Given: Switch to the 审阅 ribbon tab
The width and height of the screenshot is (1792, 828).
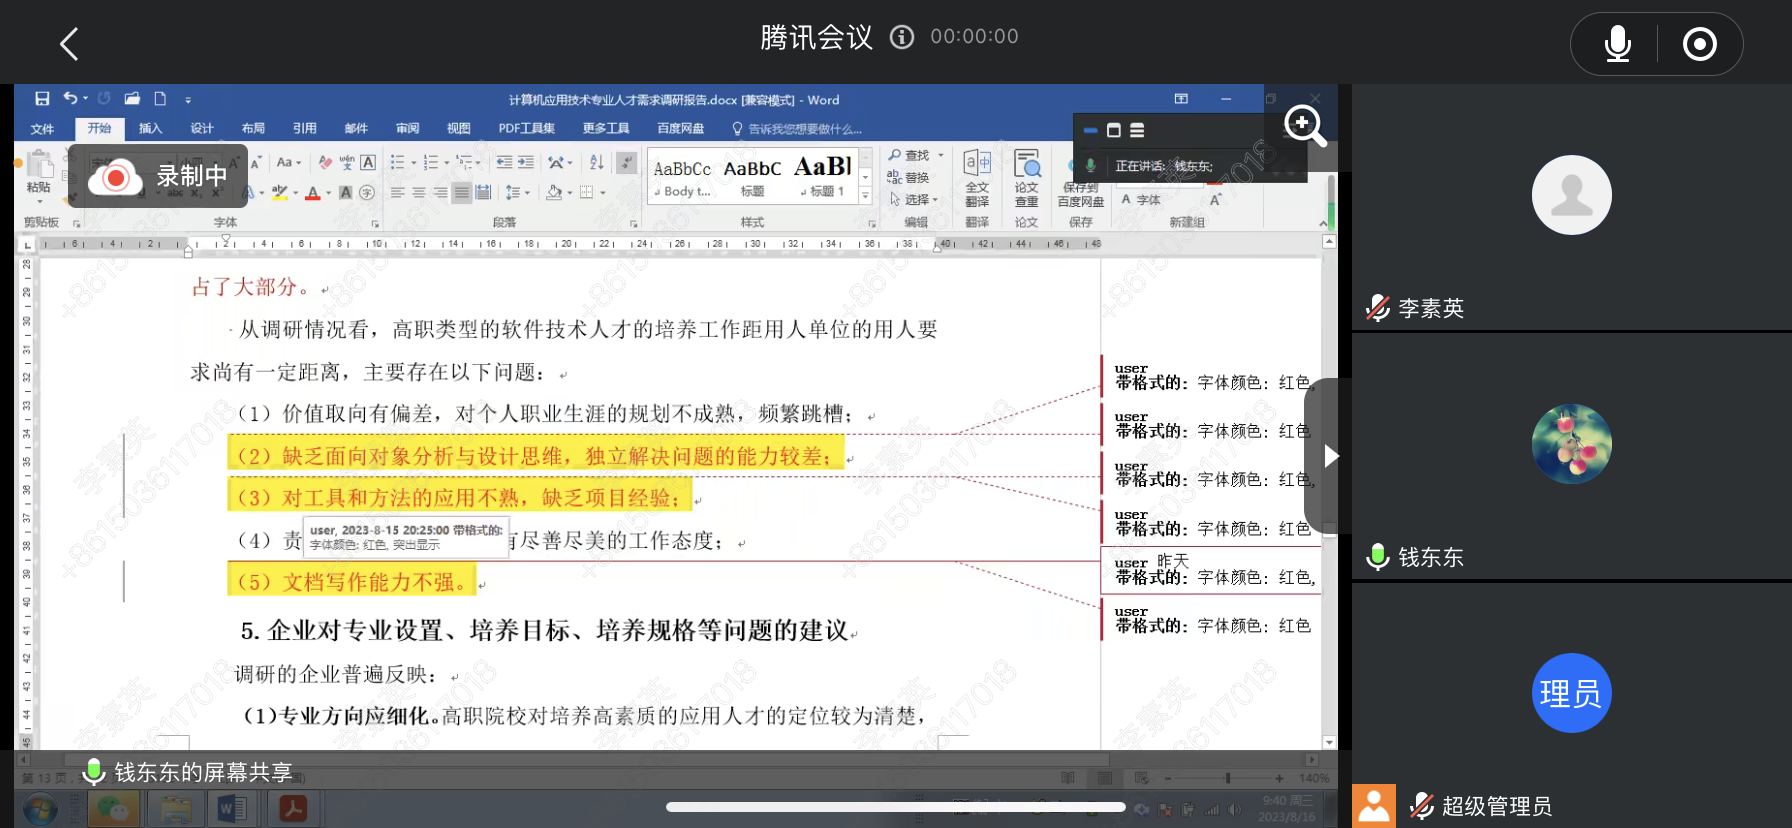Looking at the screenshot, I should 407,128.
